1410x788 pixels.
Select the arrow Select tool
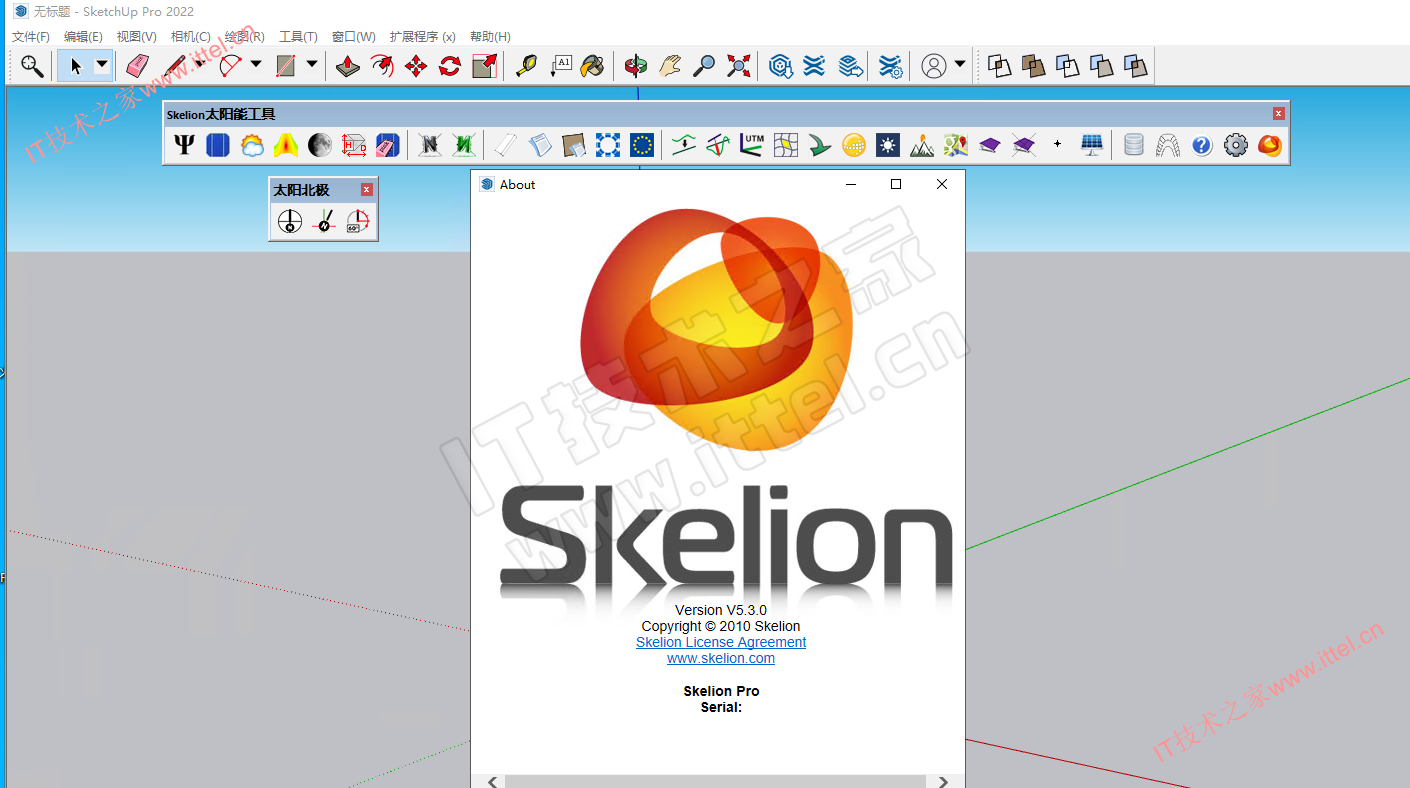coord(76,66)
